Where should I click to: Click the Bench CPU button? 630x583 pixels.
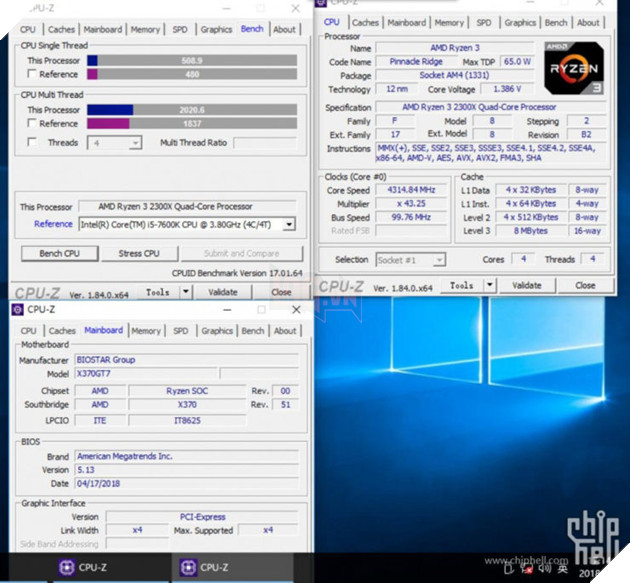[x=59, y=254]
